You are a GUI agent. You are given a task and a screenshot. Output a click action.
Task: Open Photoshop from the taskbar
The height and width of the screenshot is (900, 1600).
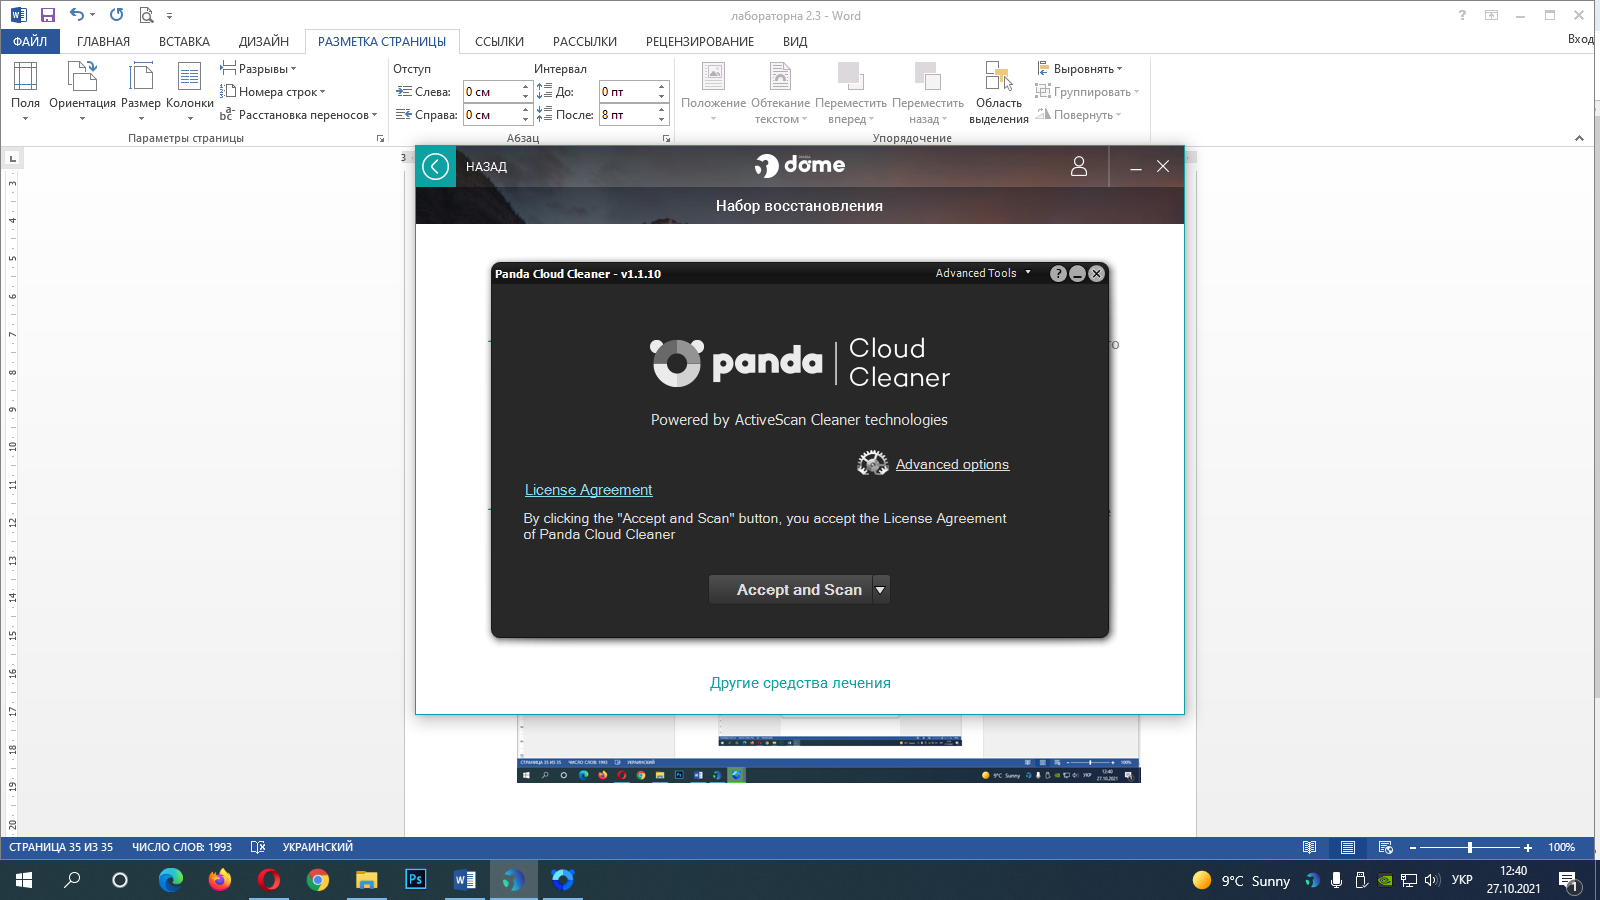[415, 880]
